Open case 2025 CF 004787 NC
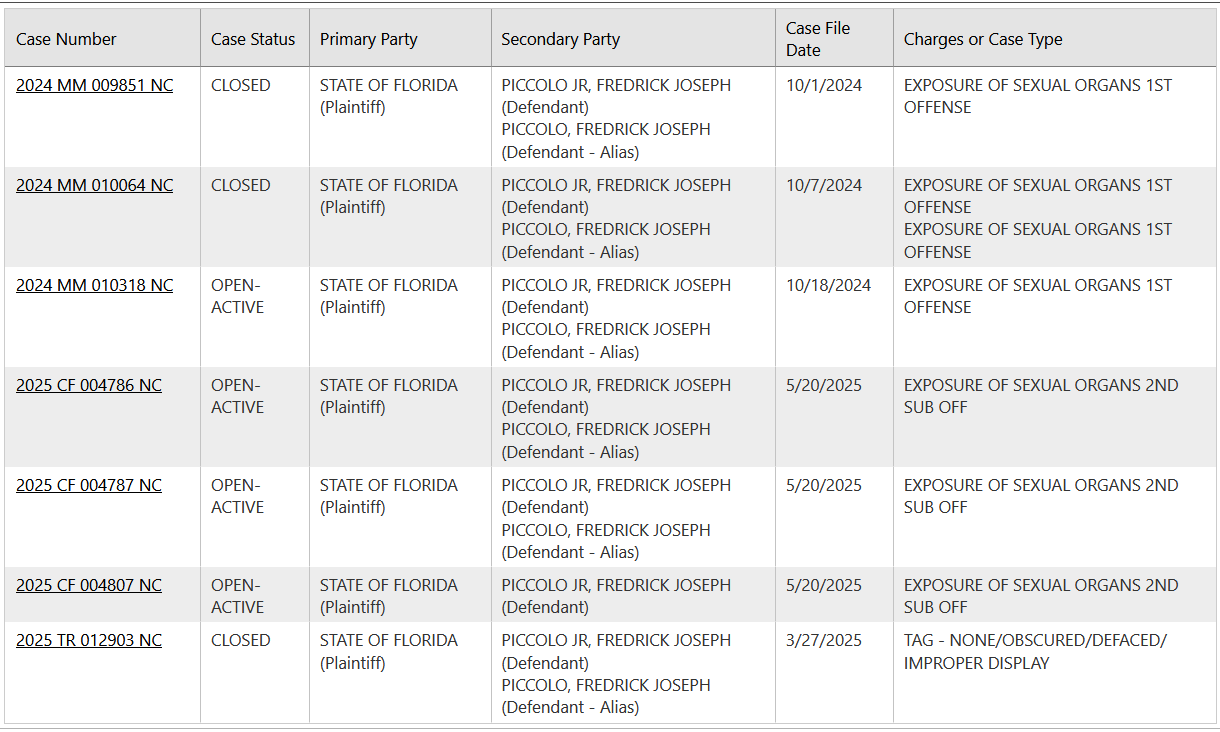Screen dimensions: 1220x732 coord(89,486)
